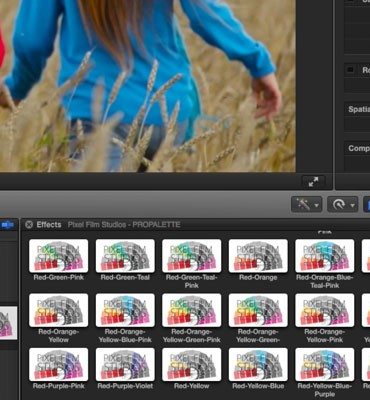Select the Red-Green-Pink effect thumbnail

[59, 256]
